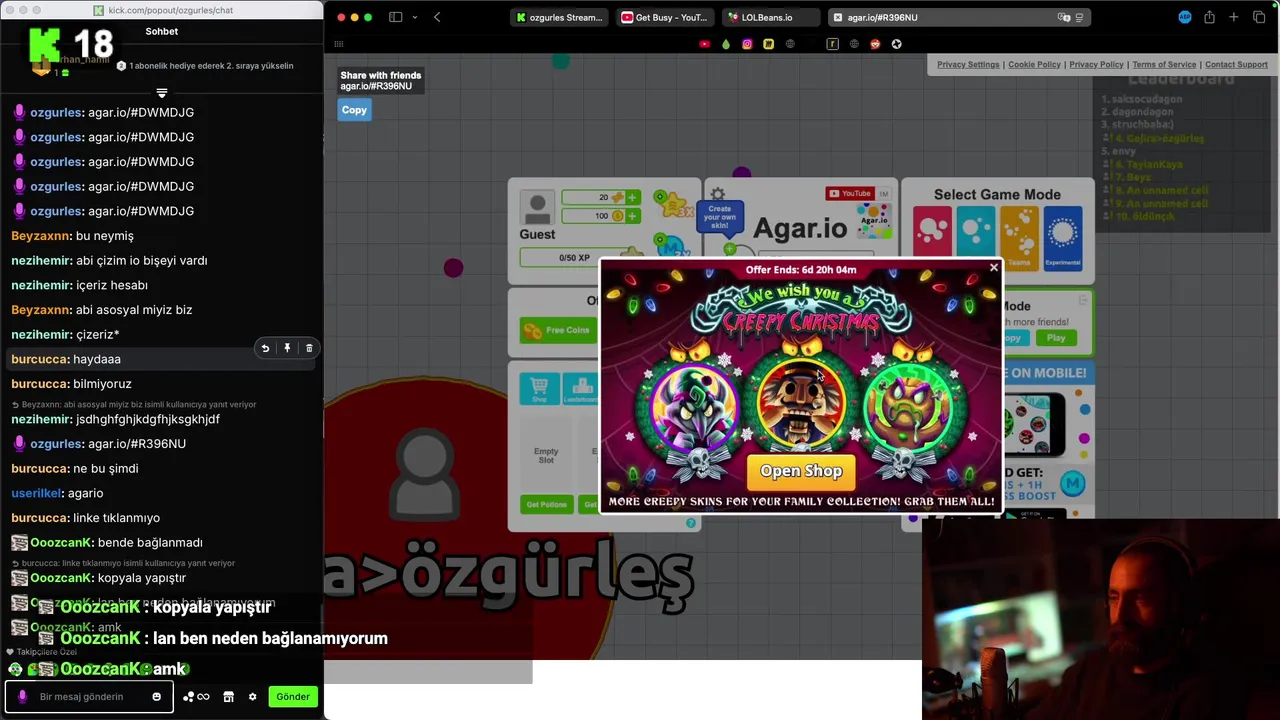Switch to the LOLBeans.io tab

(770, 17)
